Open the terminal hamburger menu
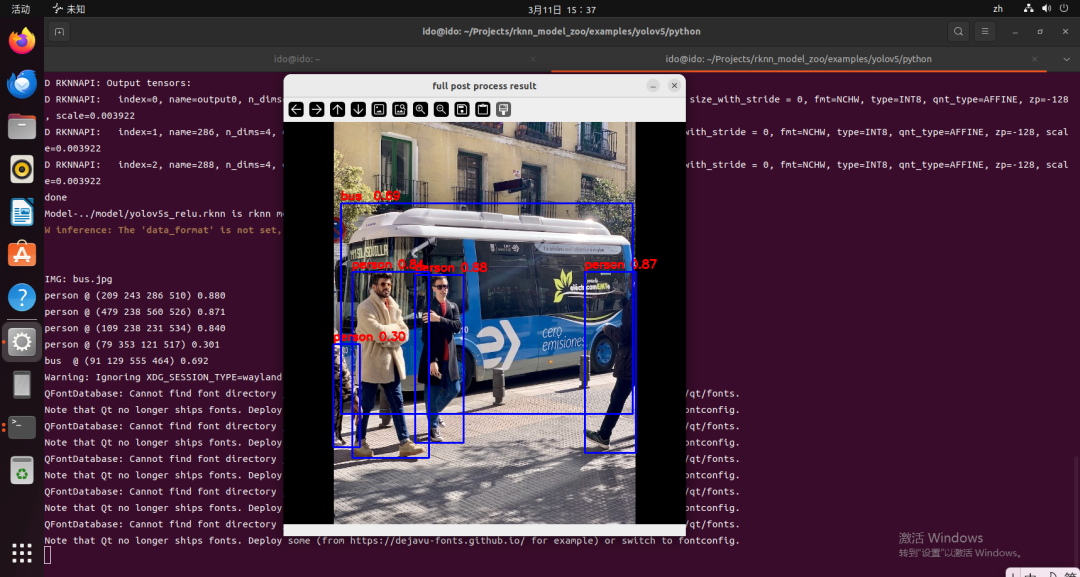Image resolution: width=1080 pixels, height=577 pixels. coord(985,32)
